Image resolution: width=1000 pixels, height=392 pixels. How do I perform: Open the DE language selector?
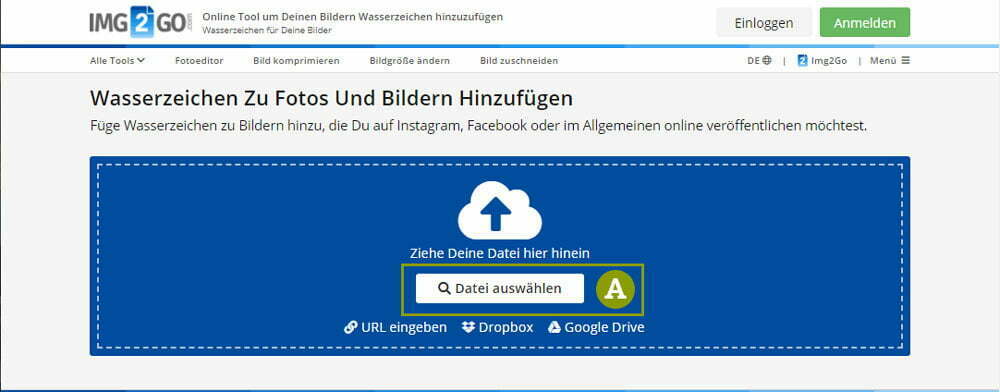[x=759, y=61]
